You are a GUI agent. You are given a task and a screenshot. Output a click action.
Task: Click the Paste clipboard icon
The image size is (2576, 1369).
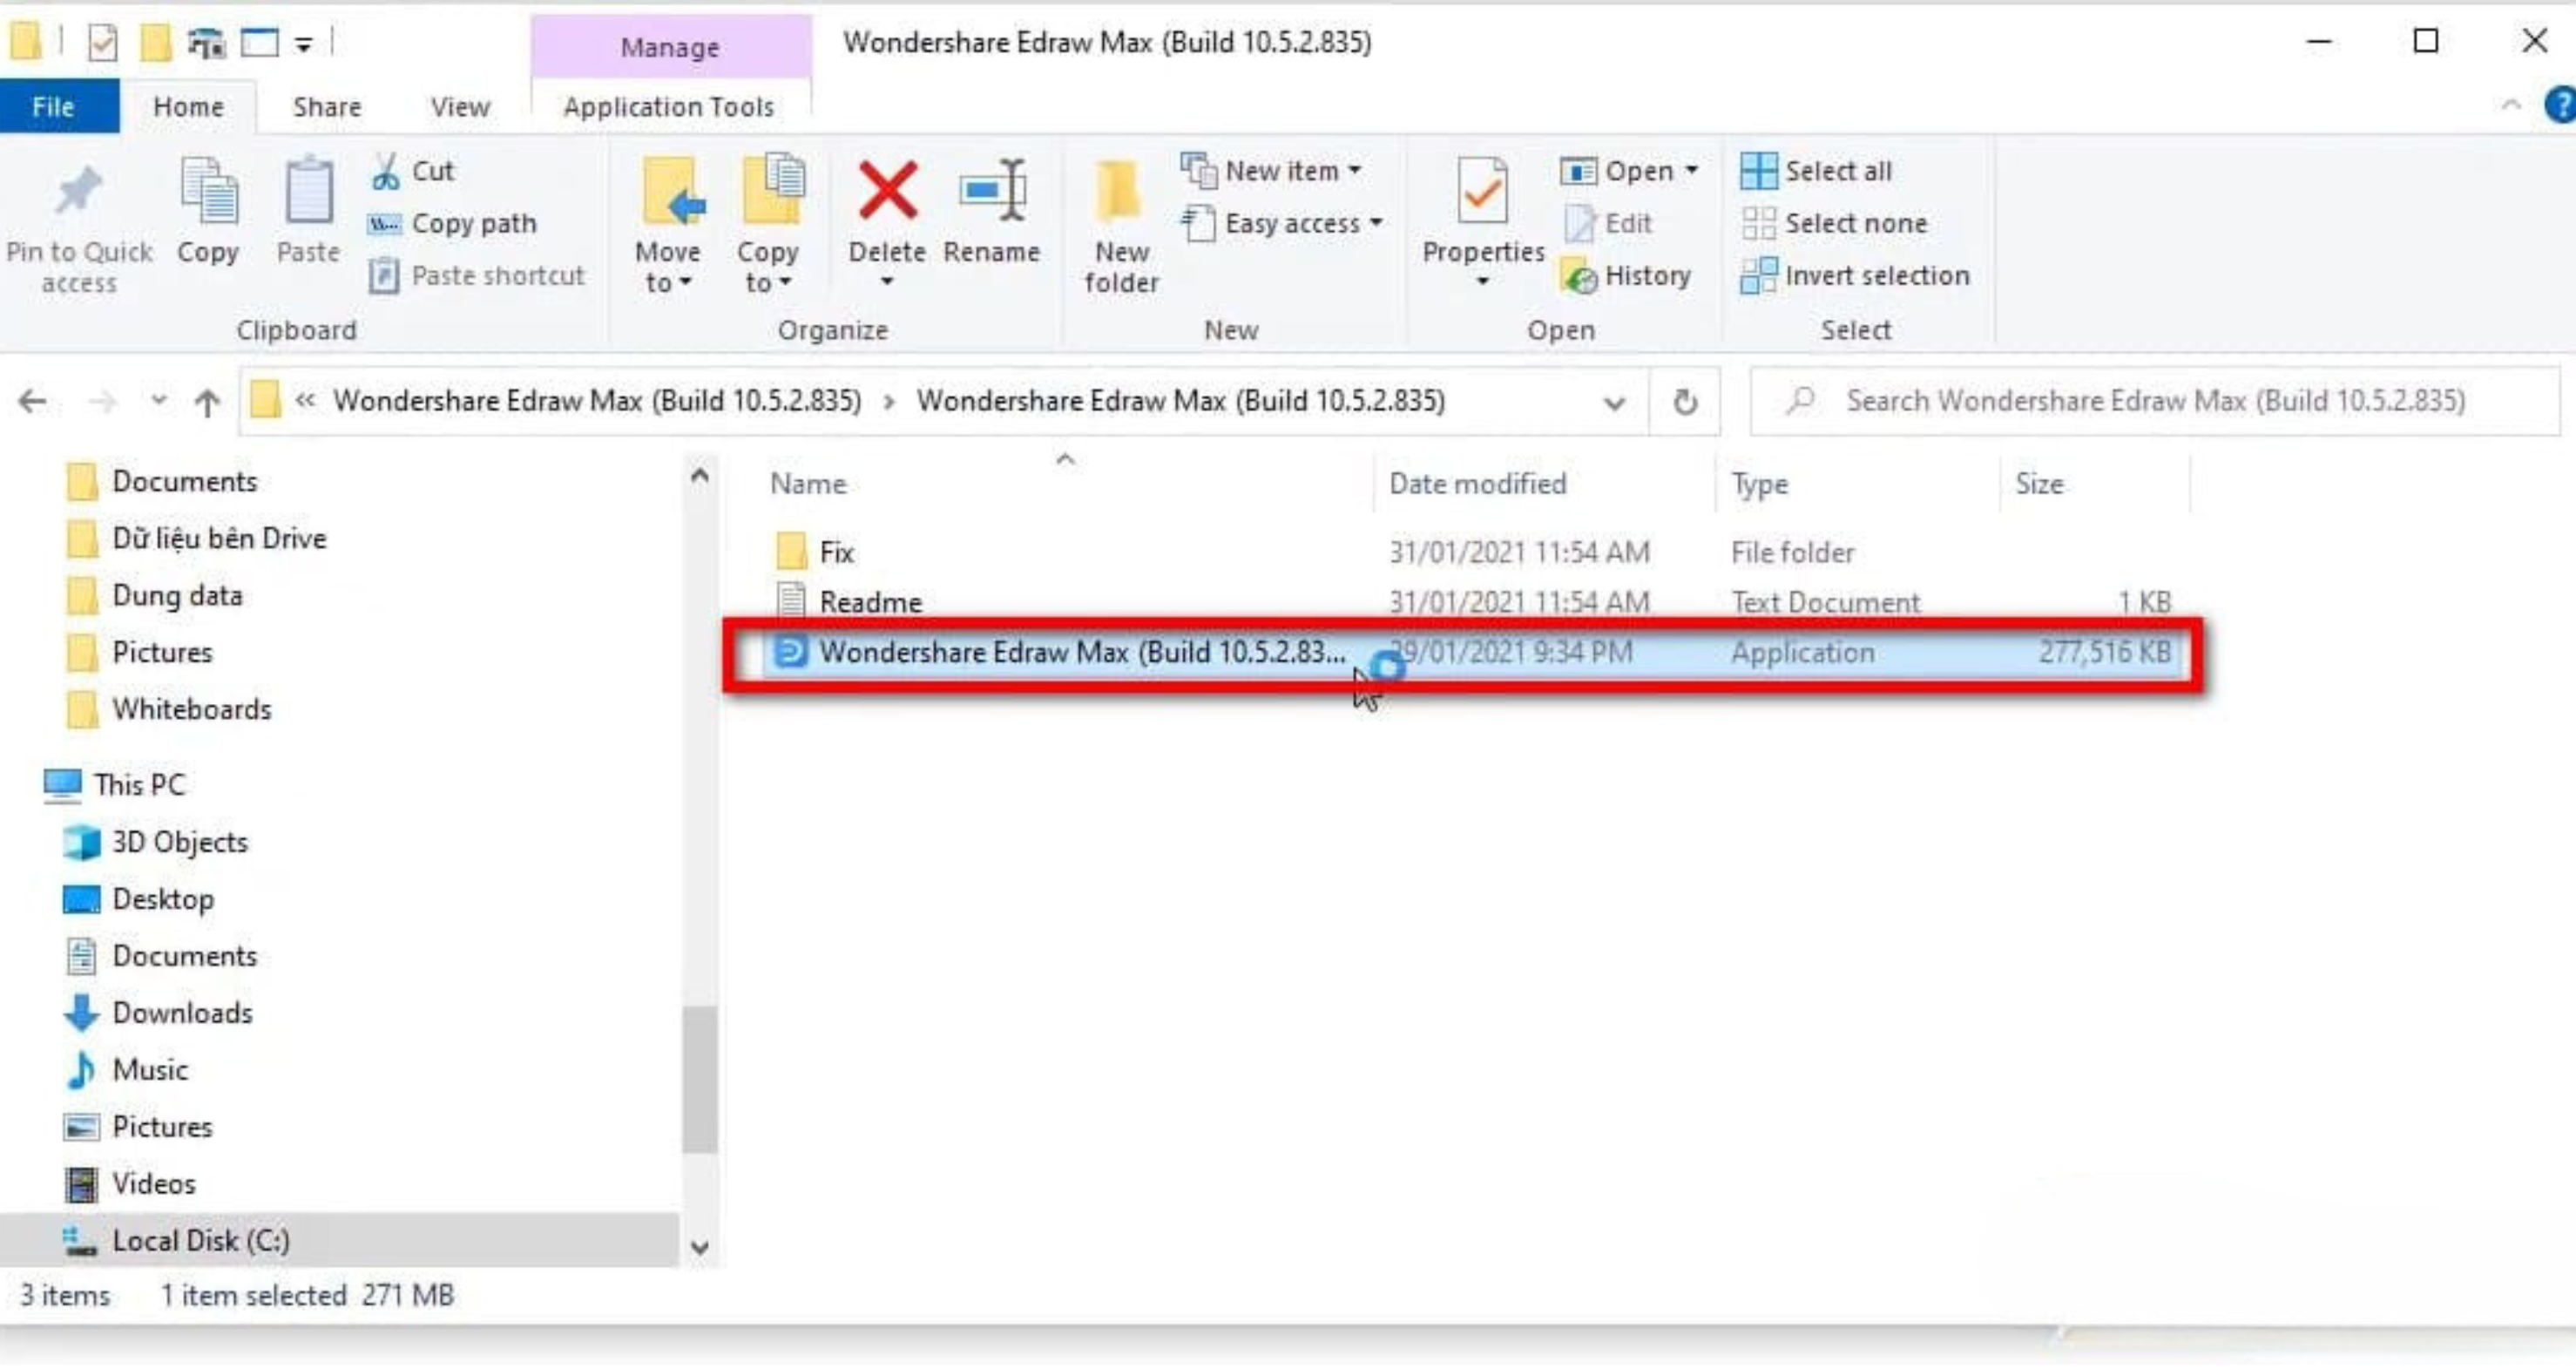308,190
